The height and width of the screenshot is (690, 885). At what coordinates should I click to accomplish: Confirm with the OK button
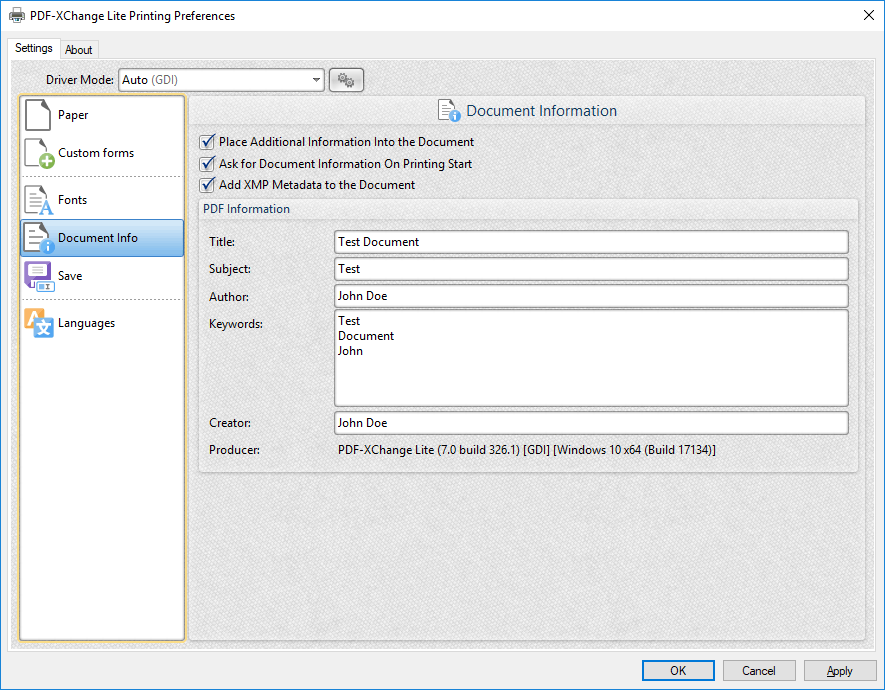(x=678, y=671)
